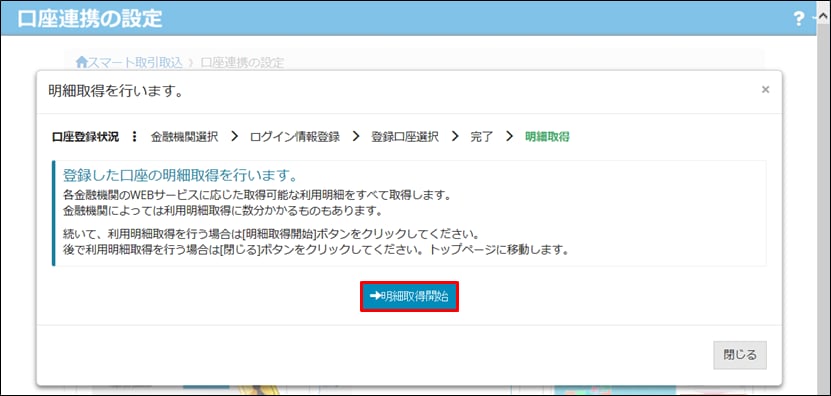Screen dimensions: 831x396
Task: Click the line starting 各金融機関のWEBサービス
Action: (x=257, y=195)
